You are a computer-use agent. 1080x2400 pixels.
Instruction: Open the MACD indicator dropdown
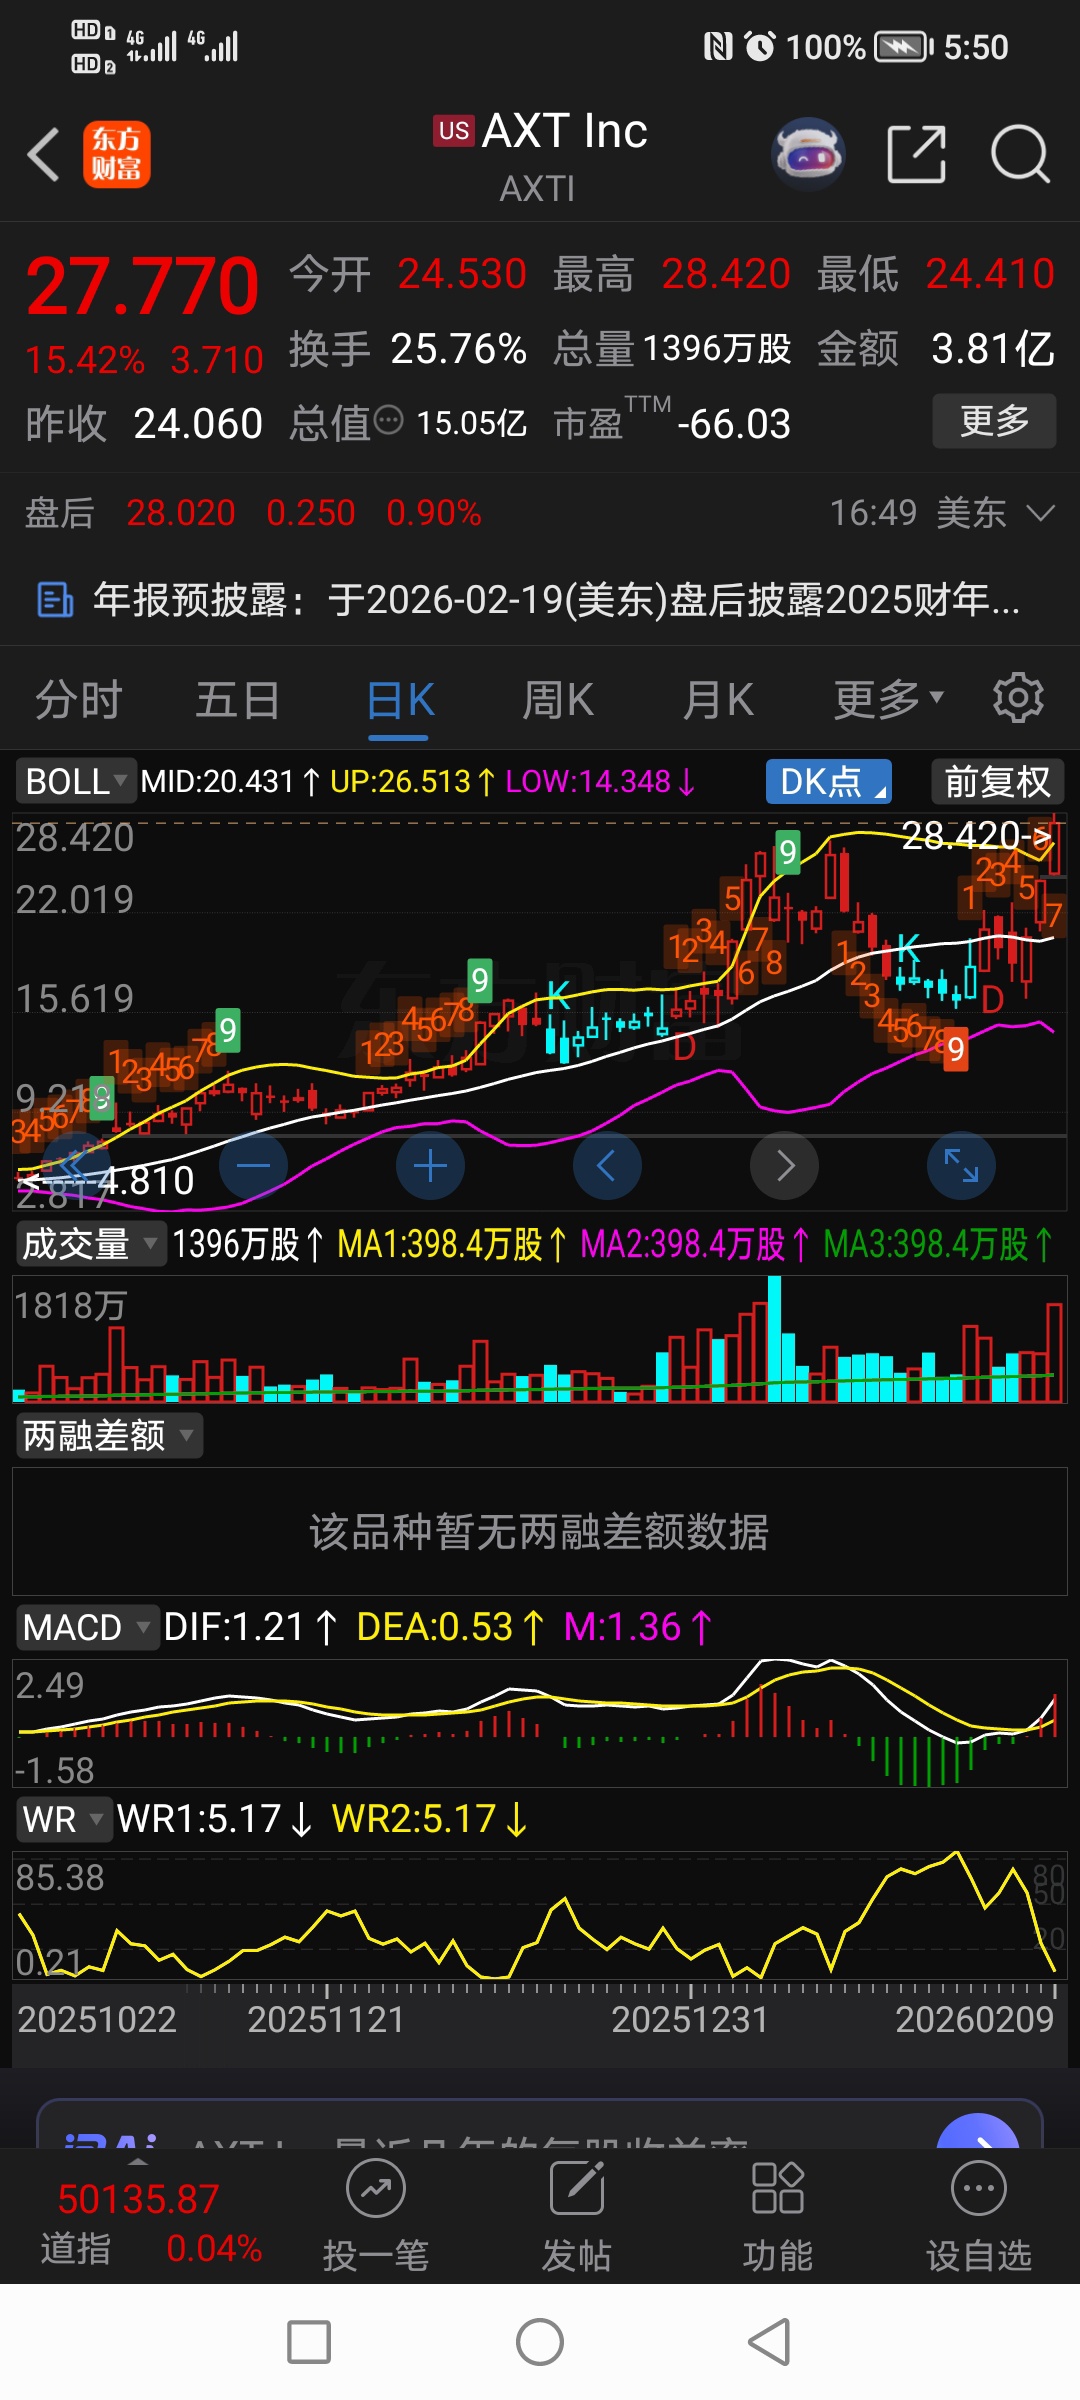pos(87,1627)
